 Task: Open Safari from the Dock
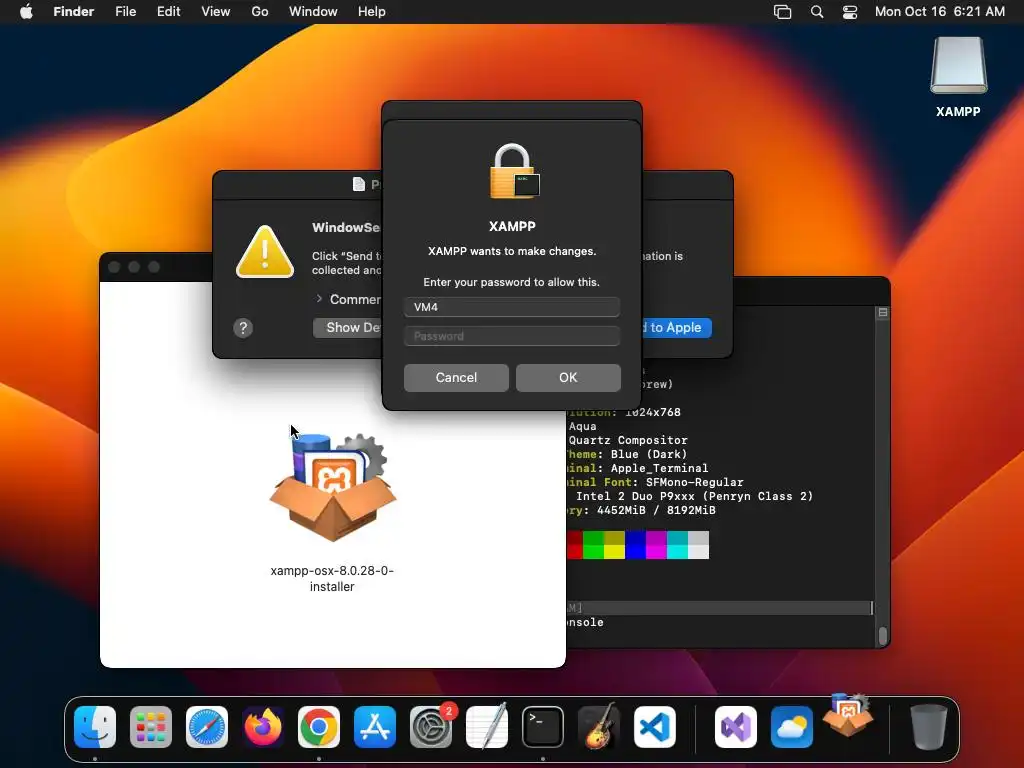coord(207,727)
